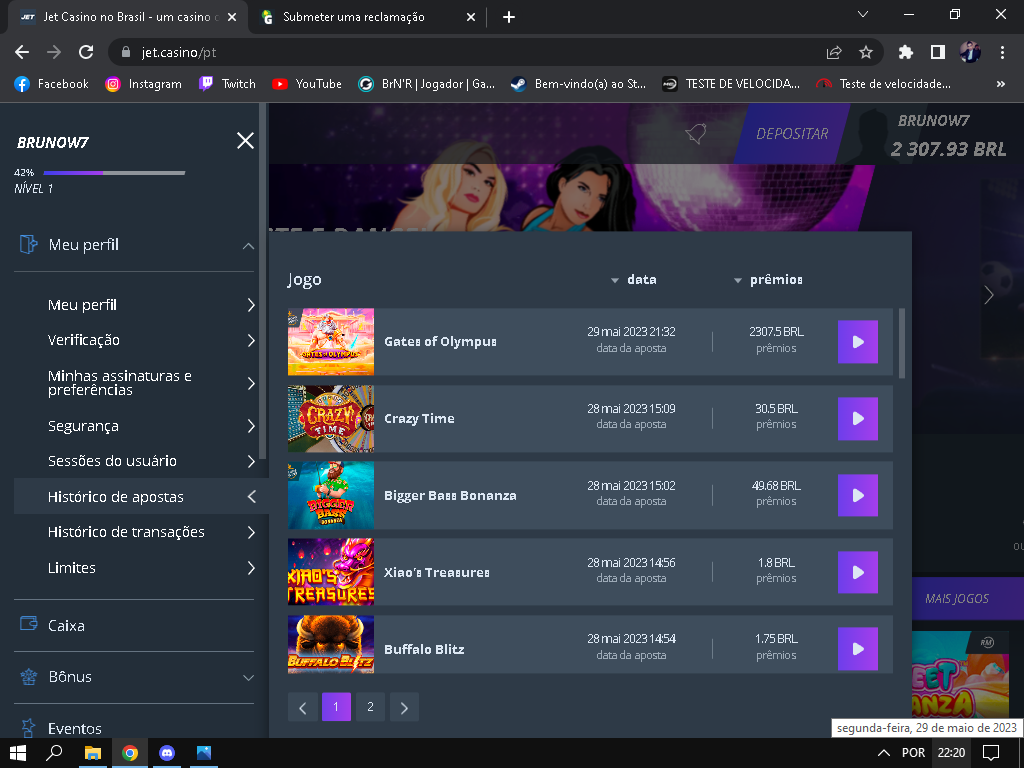Open Chrome extensions puzzle icon
The height and width of the screenshot is (768, 1024).
[906, 52]
